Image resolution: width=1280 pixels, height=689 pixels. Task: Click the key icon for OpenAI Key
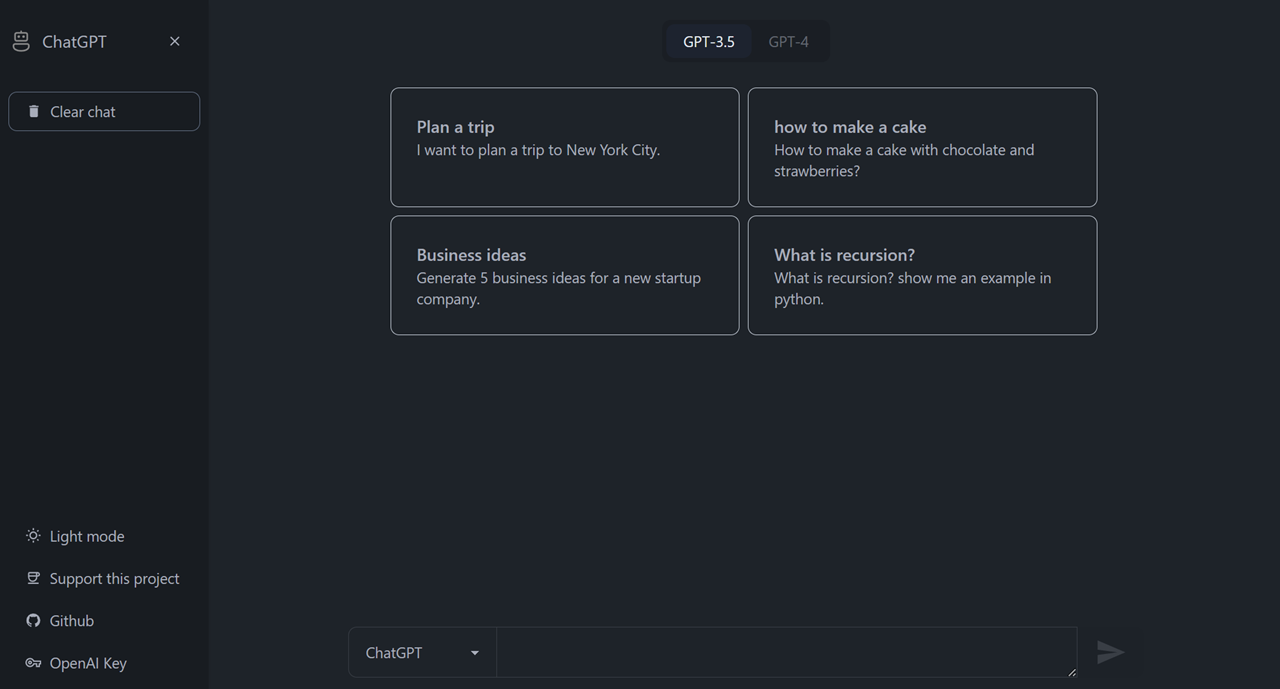point(33,663)
